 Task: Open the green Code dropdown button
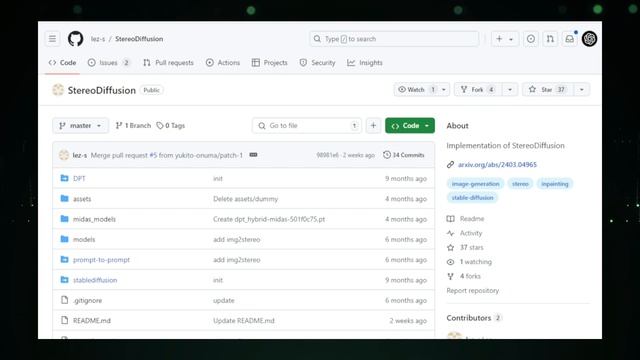[410, 126]
